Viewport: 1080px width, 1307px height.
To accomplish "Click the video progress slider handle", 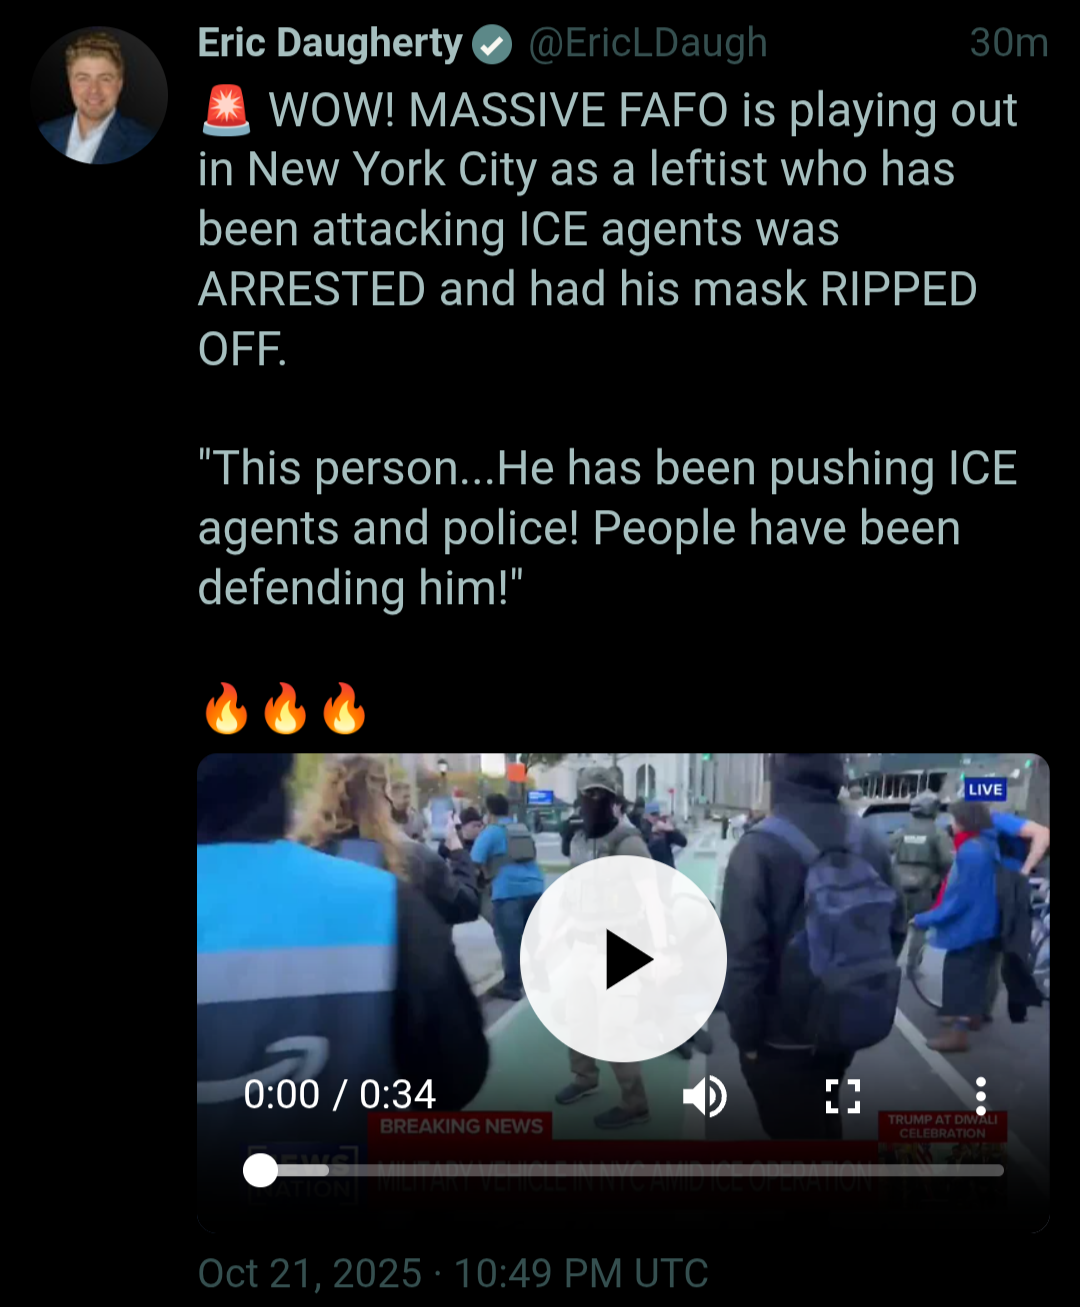I will coord(261,1170).
